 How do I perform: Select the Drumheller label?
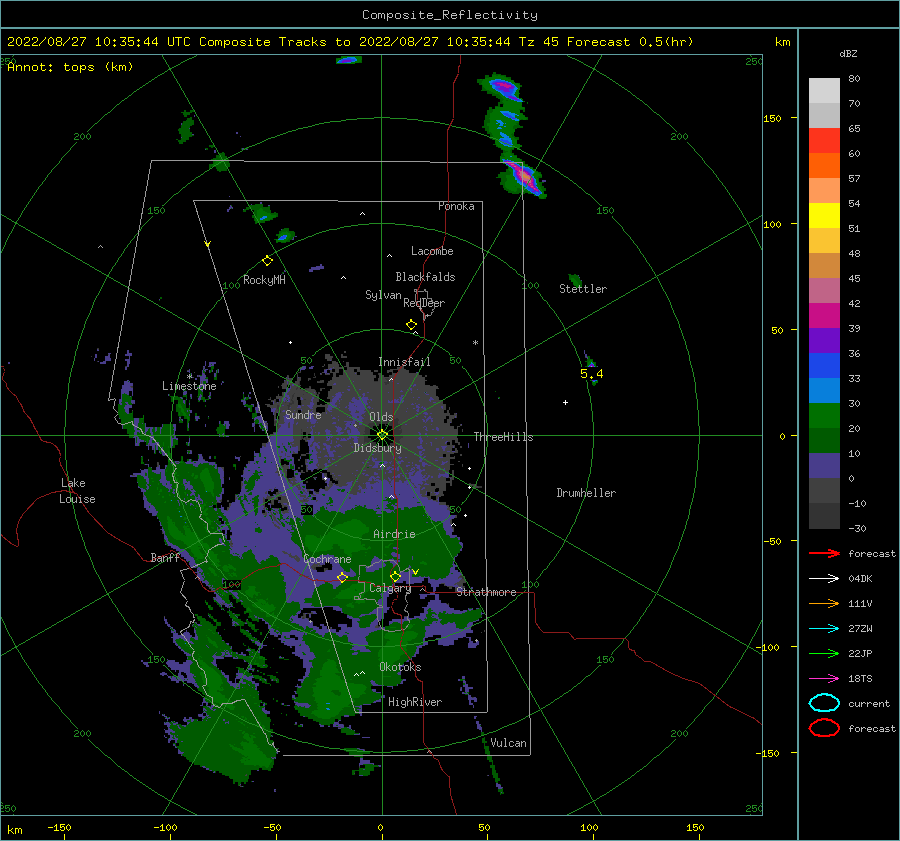pyautogui.click(x=586, y=493)
